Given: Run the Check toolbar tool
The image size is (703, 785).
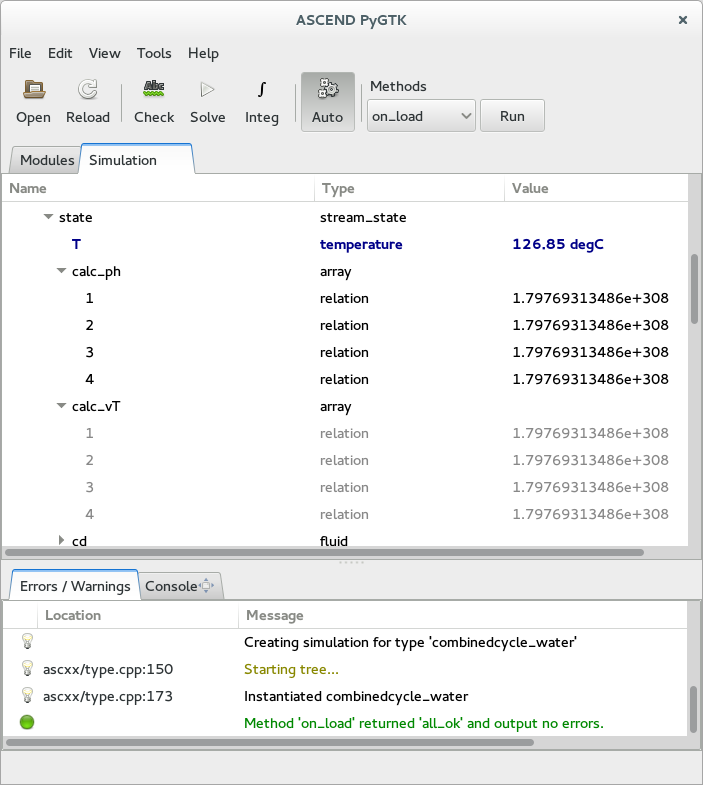Looking at the screenshot, I should pyautogui.click(x=154, y=91).
